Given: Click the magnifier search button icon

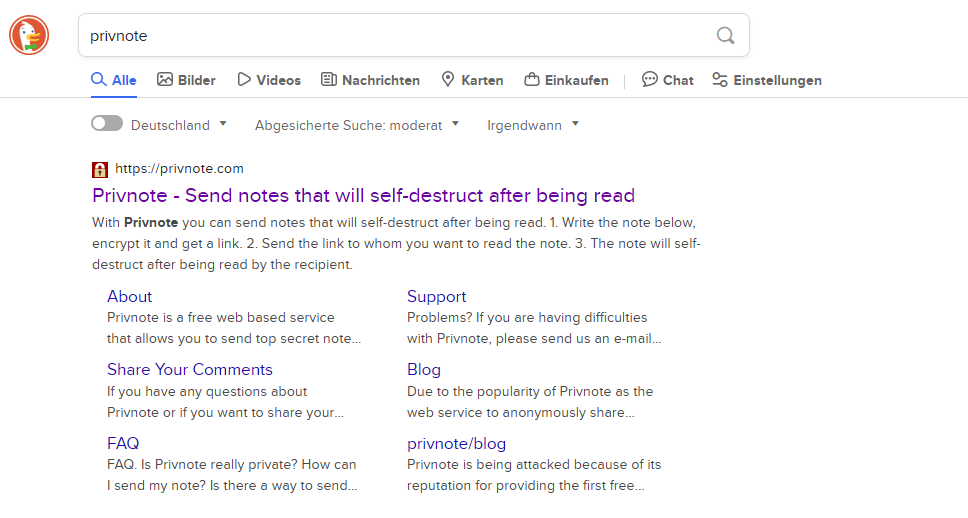Looking at the screenshot, I should click(725, 36).
